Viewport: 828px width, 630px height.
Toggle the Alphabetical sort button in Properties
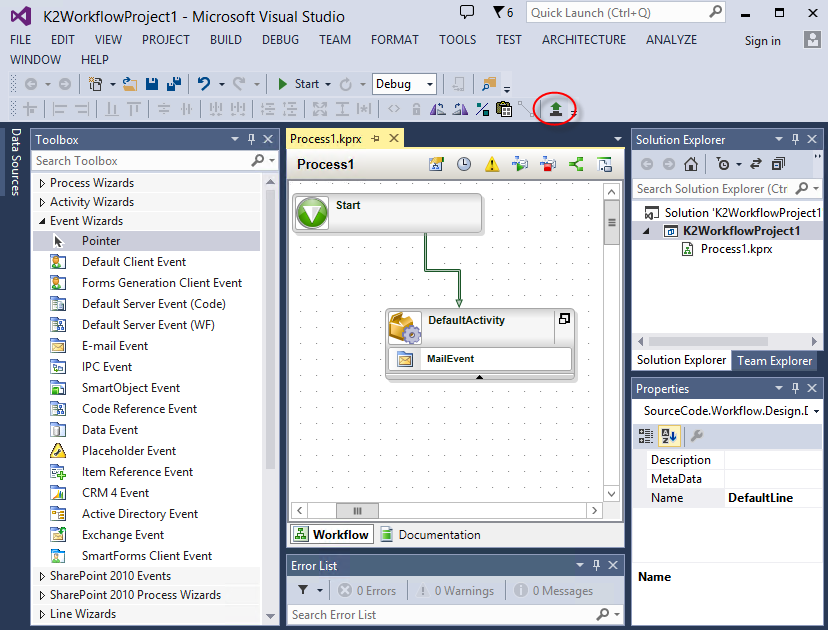coord(669,436)
